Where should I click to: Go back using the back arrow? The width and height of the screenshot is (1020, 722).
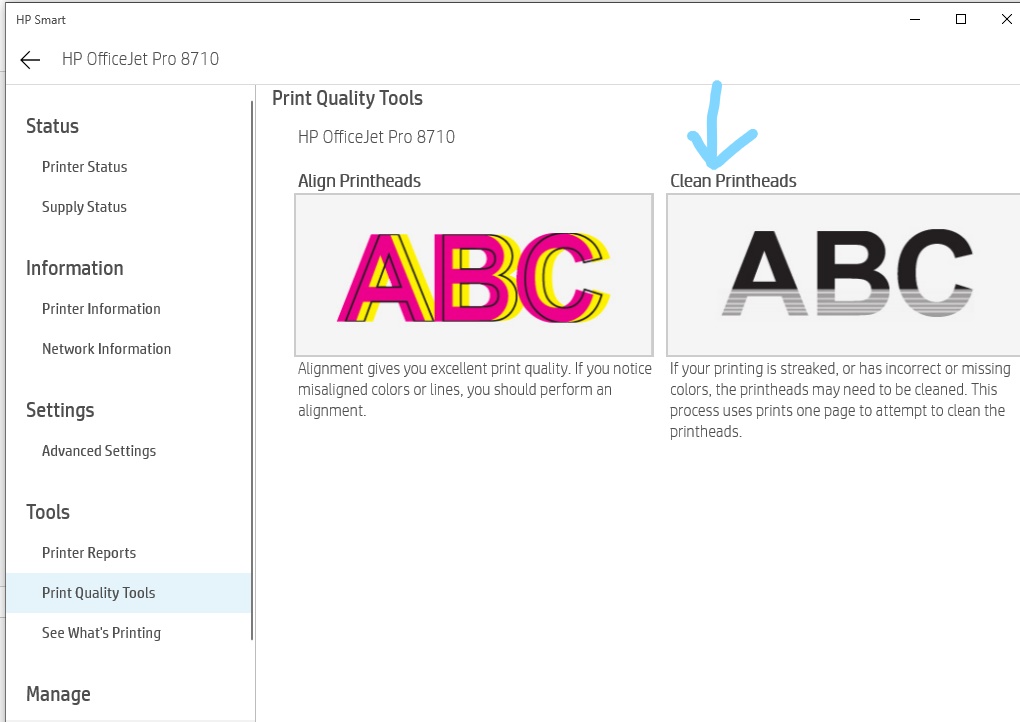(x=30, y=60)
